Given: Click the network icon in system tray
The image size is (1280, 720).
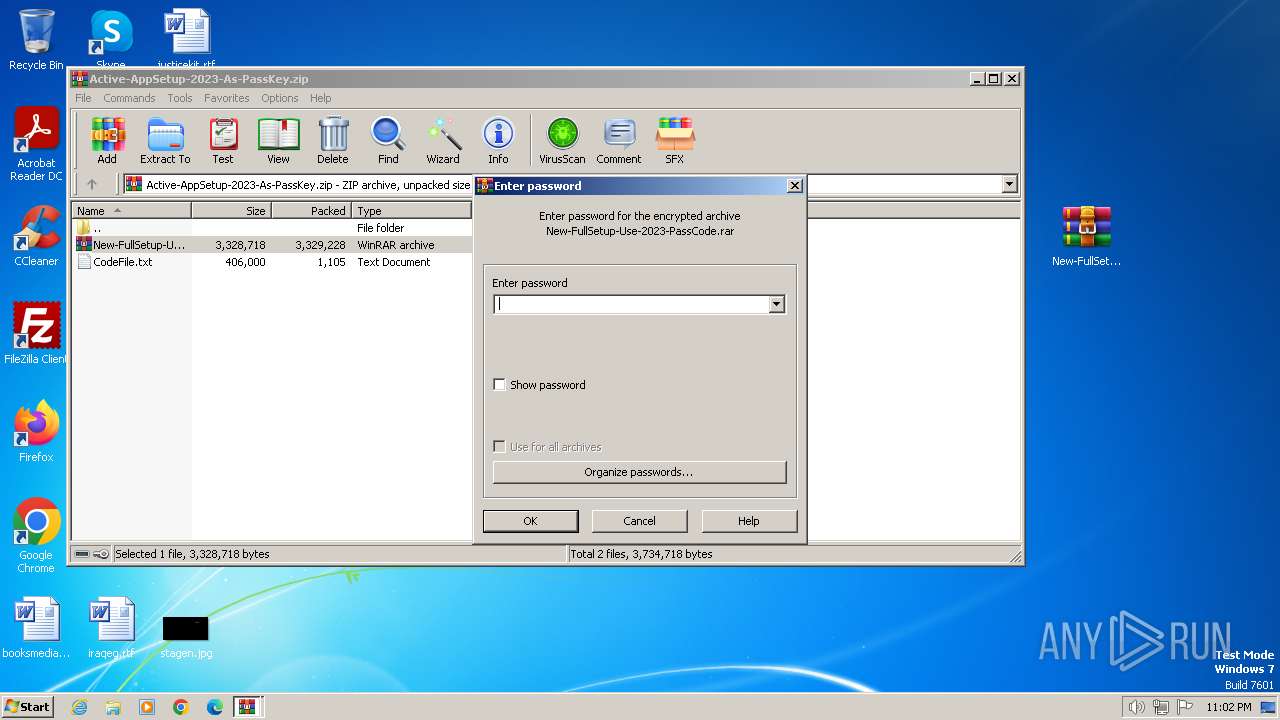Looking at the screenshot, I should coord(1160,707).
